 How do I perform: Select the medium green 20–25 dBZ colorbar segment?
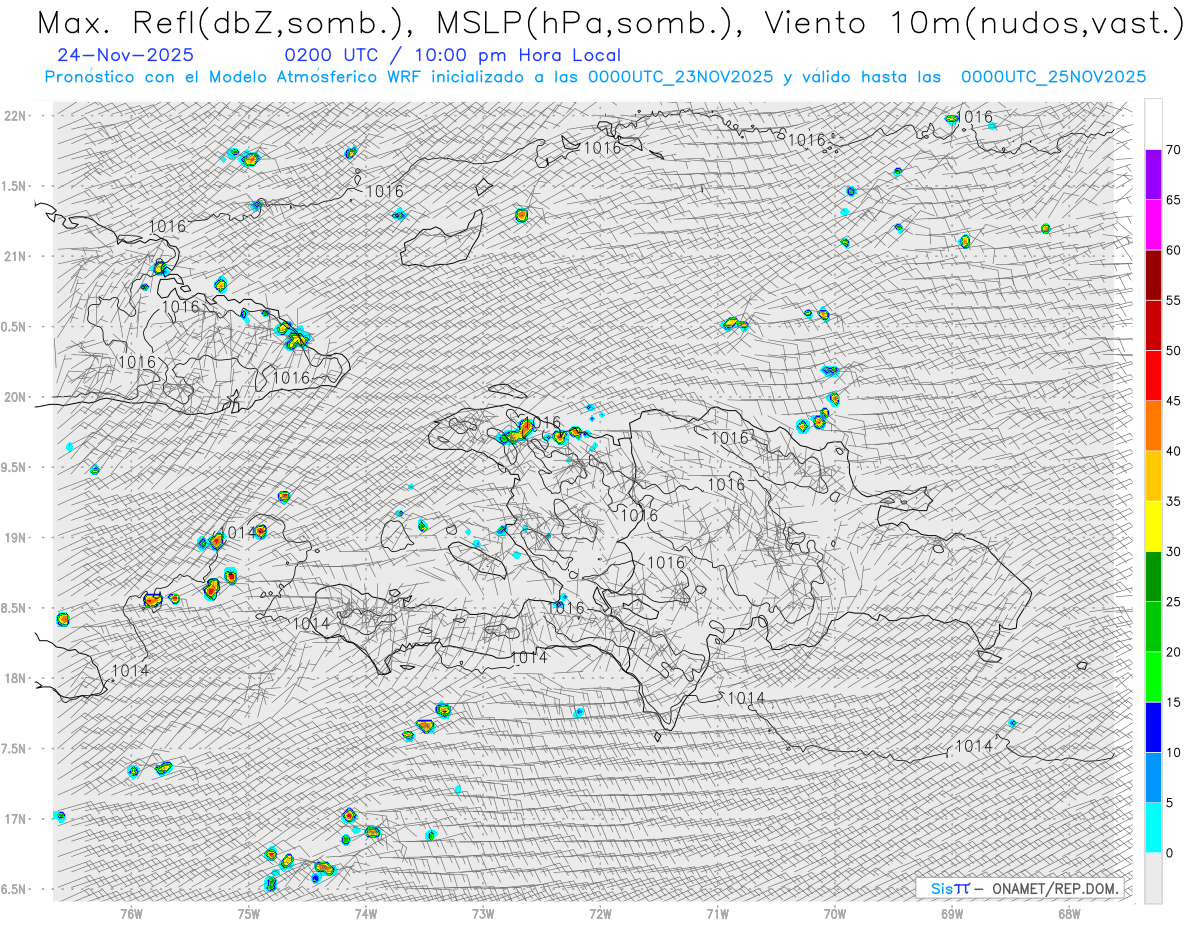[1153, 627]
